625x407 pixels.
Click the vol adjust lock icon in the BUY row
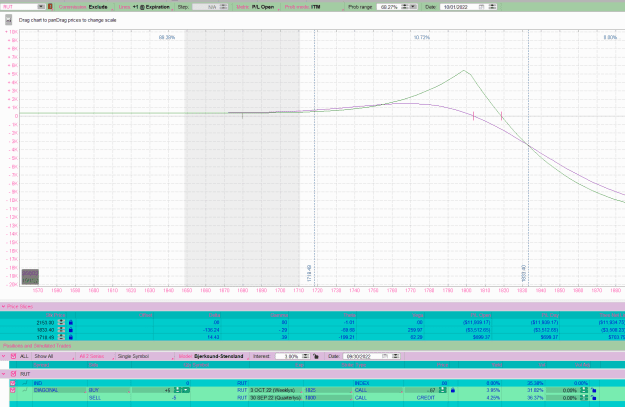(x=594, y=390)
